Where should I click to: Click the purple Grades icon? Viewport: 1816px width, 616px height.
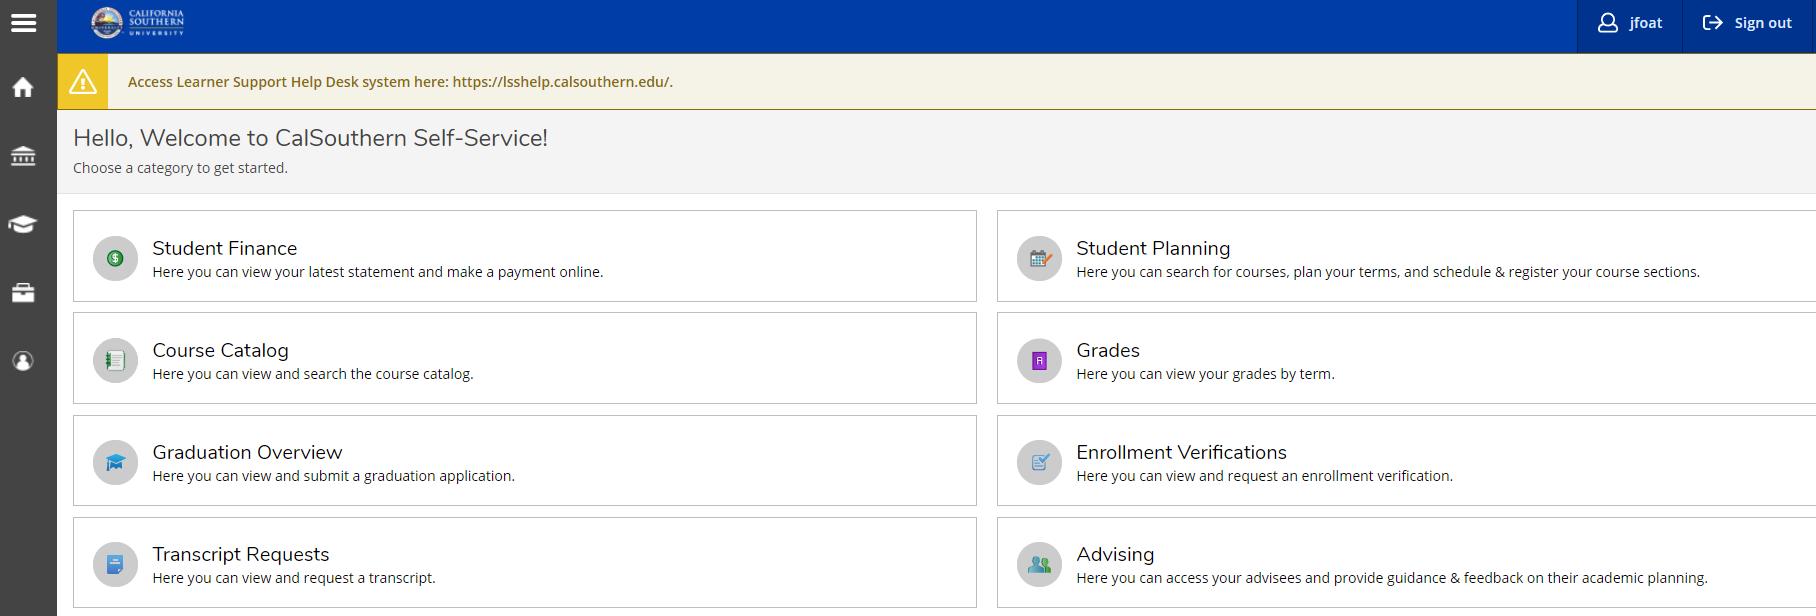tap(1039, 360)
